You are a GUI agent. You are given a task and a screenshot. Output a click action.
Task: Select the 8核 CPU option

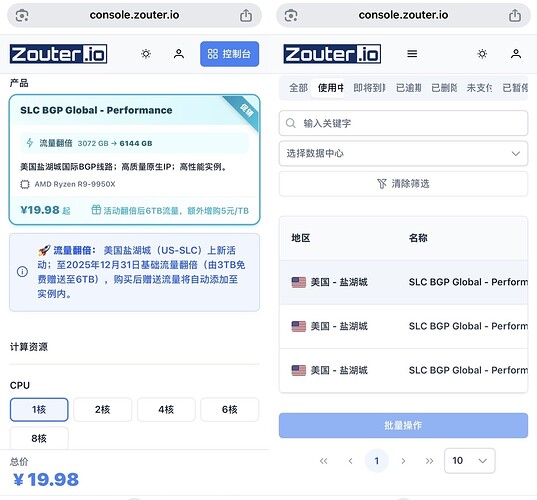(x=39, y=438)
